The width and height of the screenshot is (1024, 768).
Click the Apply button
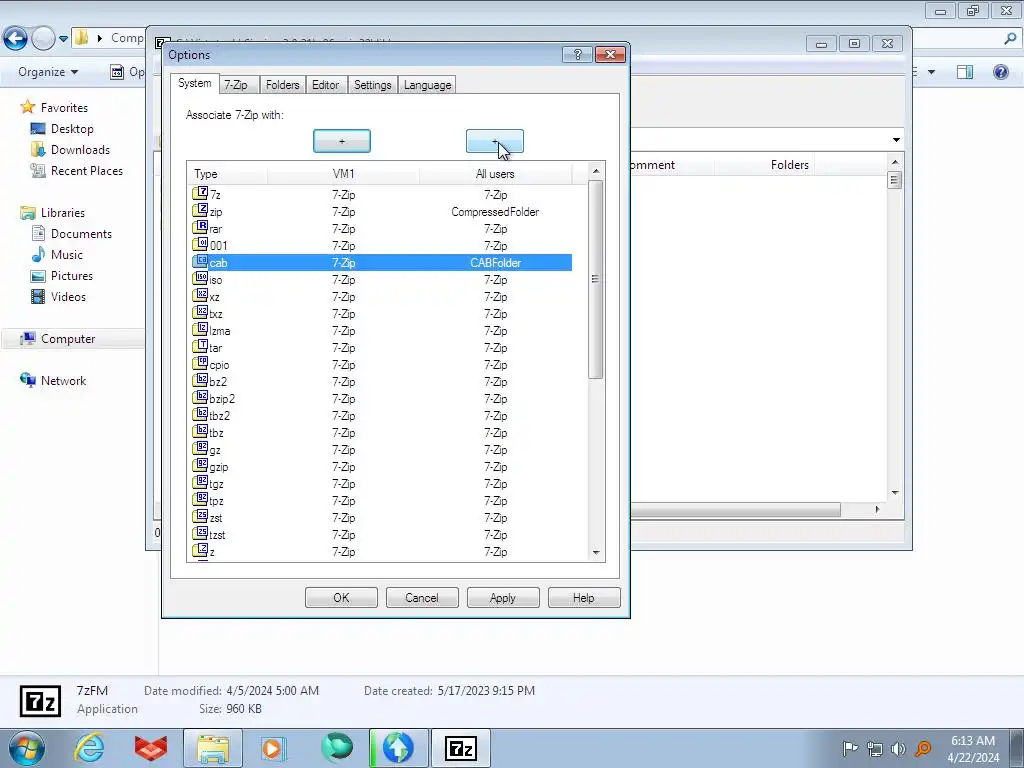pyautogui.click(x=503, y=598)
